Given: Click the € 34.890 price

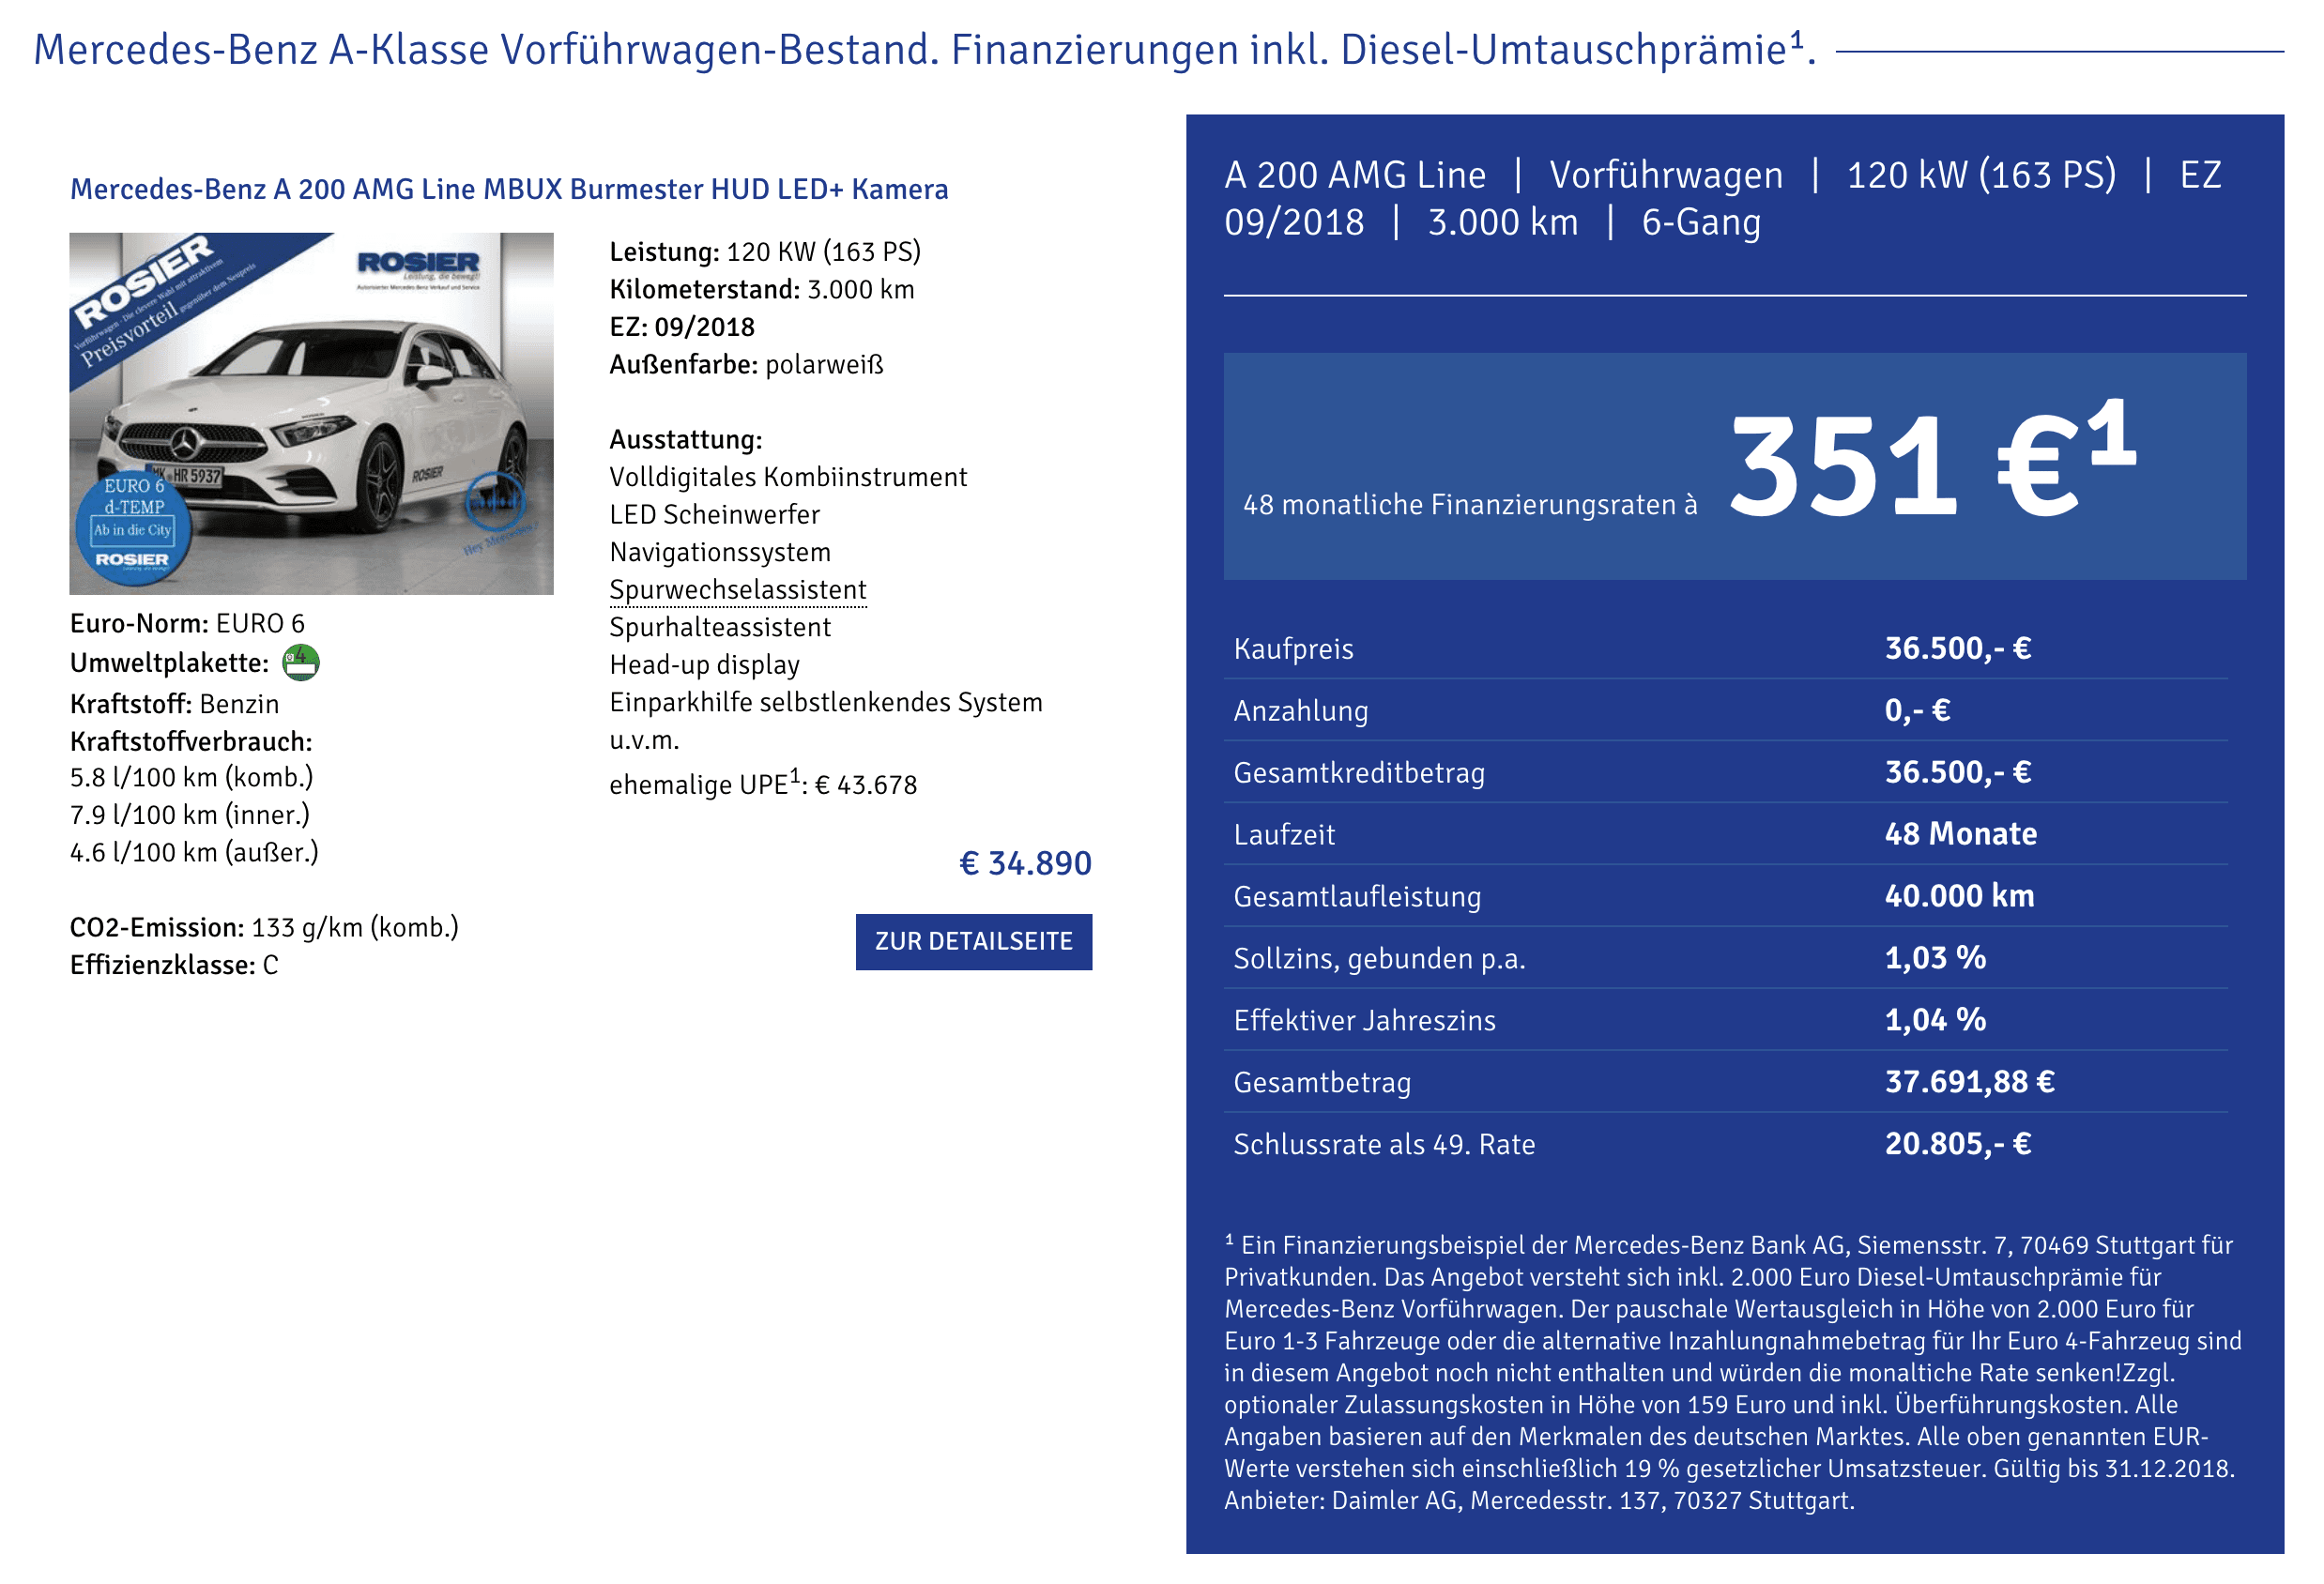Looking at the screenshot, I should tap(1025, 863).
